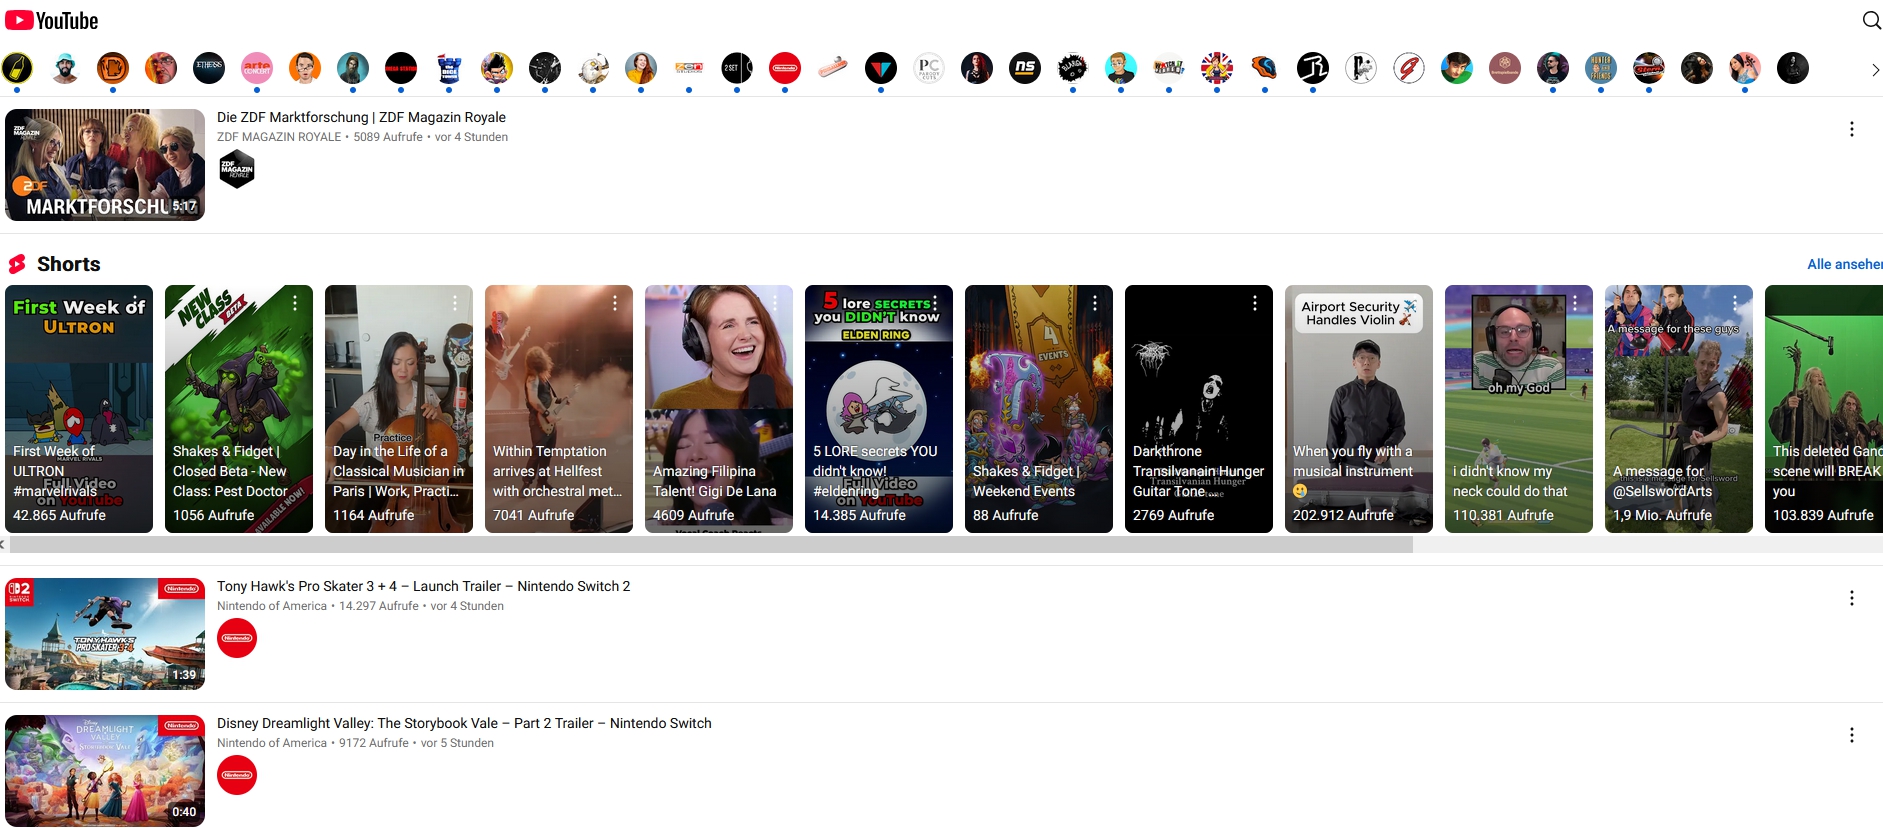Open options on Pest Doctor short
Screen dimensions: 1883x828
pyautogui.click(x=295, y=303)
